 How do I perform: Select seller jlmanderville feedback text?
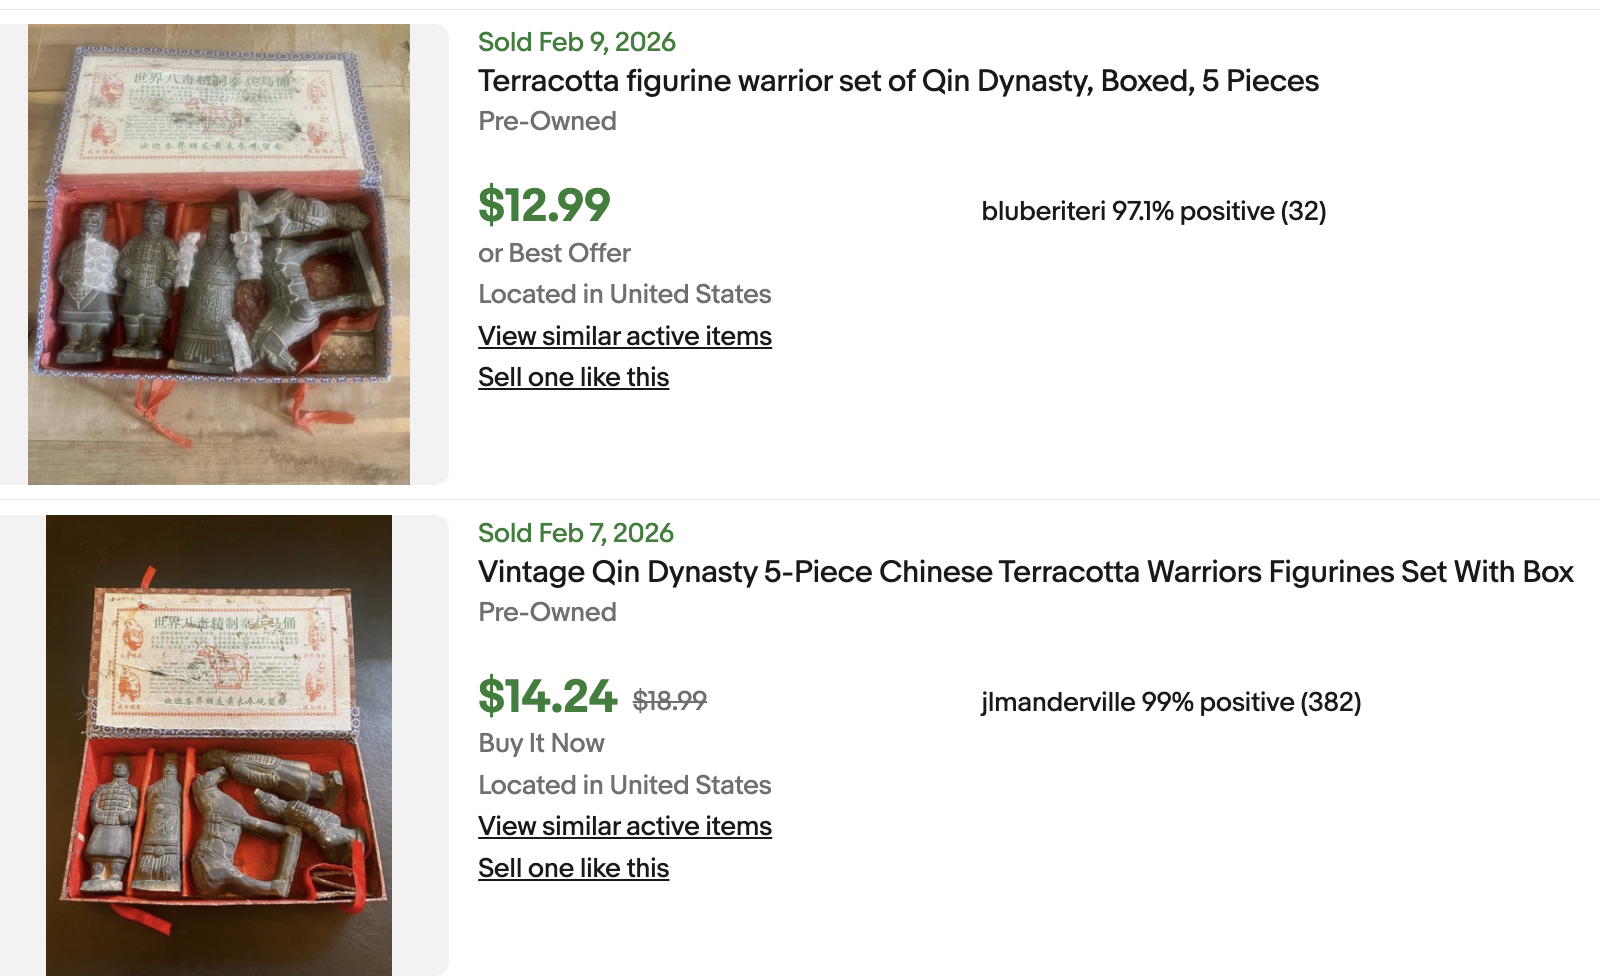(x=1170, y=702)
